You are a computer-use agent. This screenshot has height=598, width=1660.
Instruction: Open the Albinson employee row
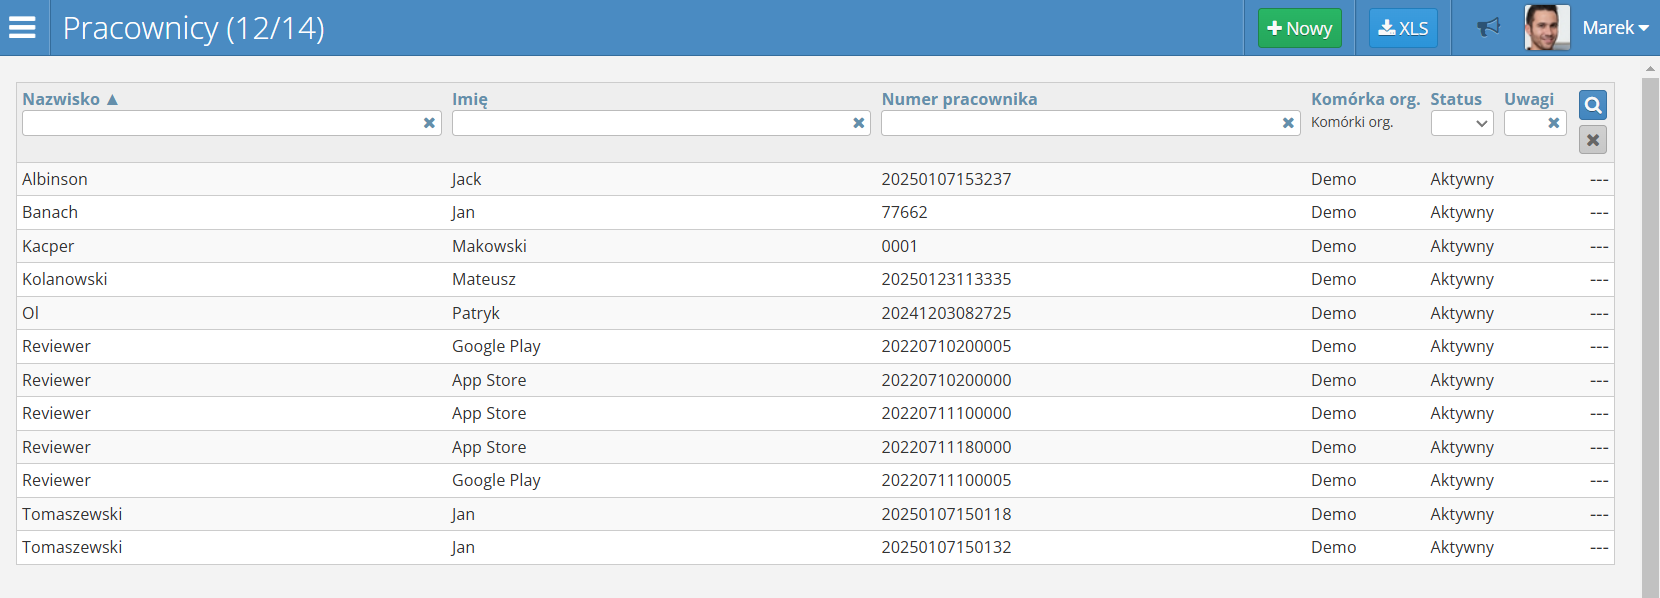(x=55, y=179)
